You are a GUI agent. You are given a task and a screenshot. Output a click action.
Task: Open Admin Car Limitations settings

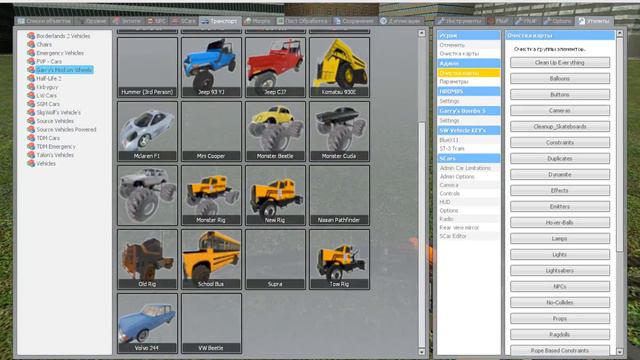pos(469,168)
